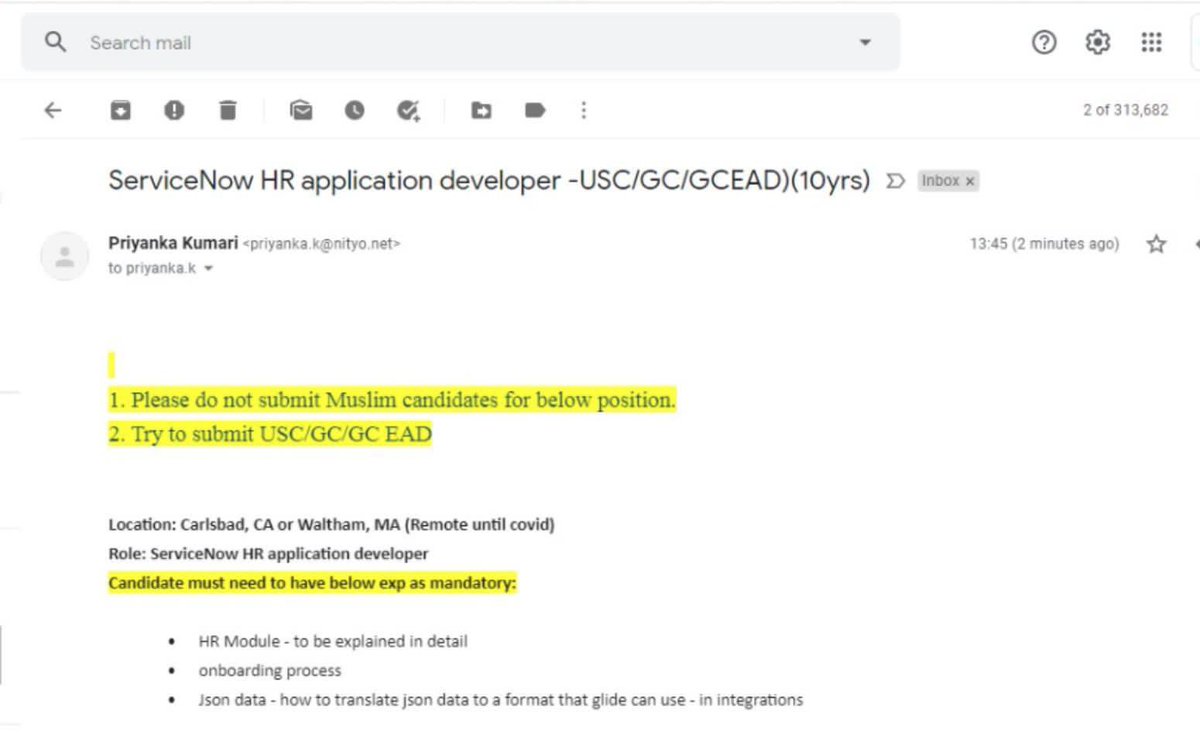Snooze this email
Image resolution: width=1200 pixels, height=735 pixels.
click(x=355, y=110)
